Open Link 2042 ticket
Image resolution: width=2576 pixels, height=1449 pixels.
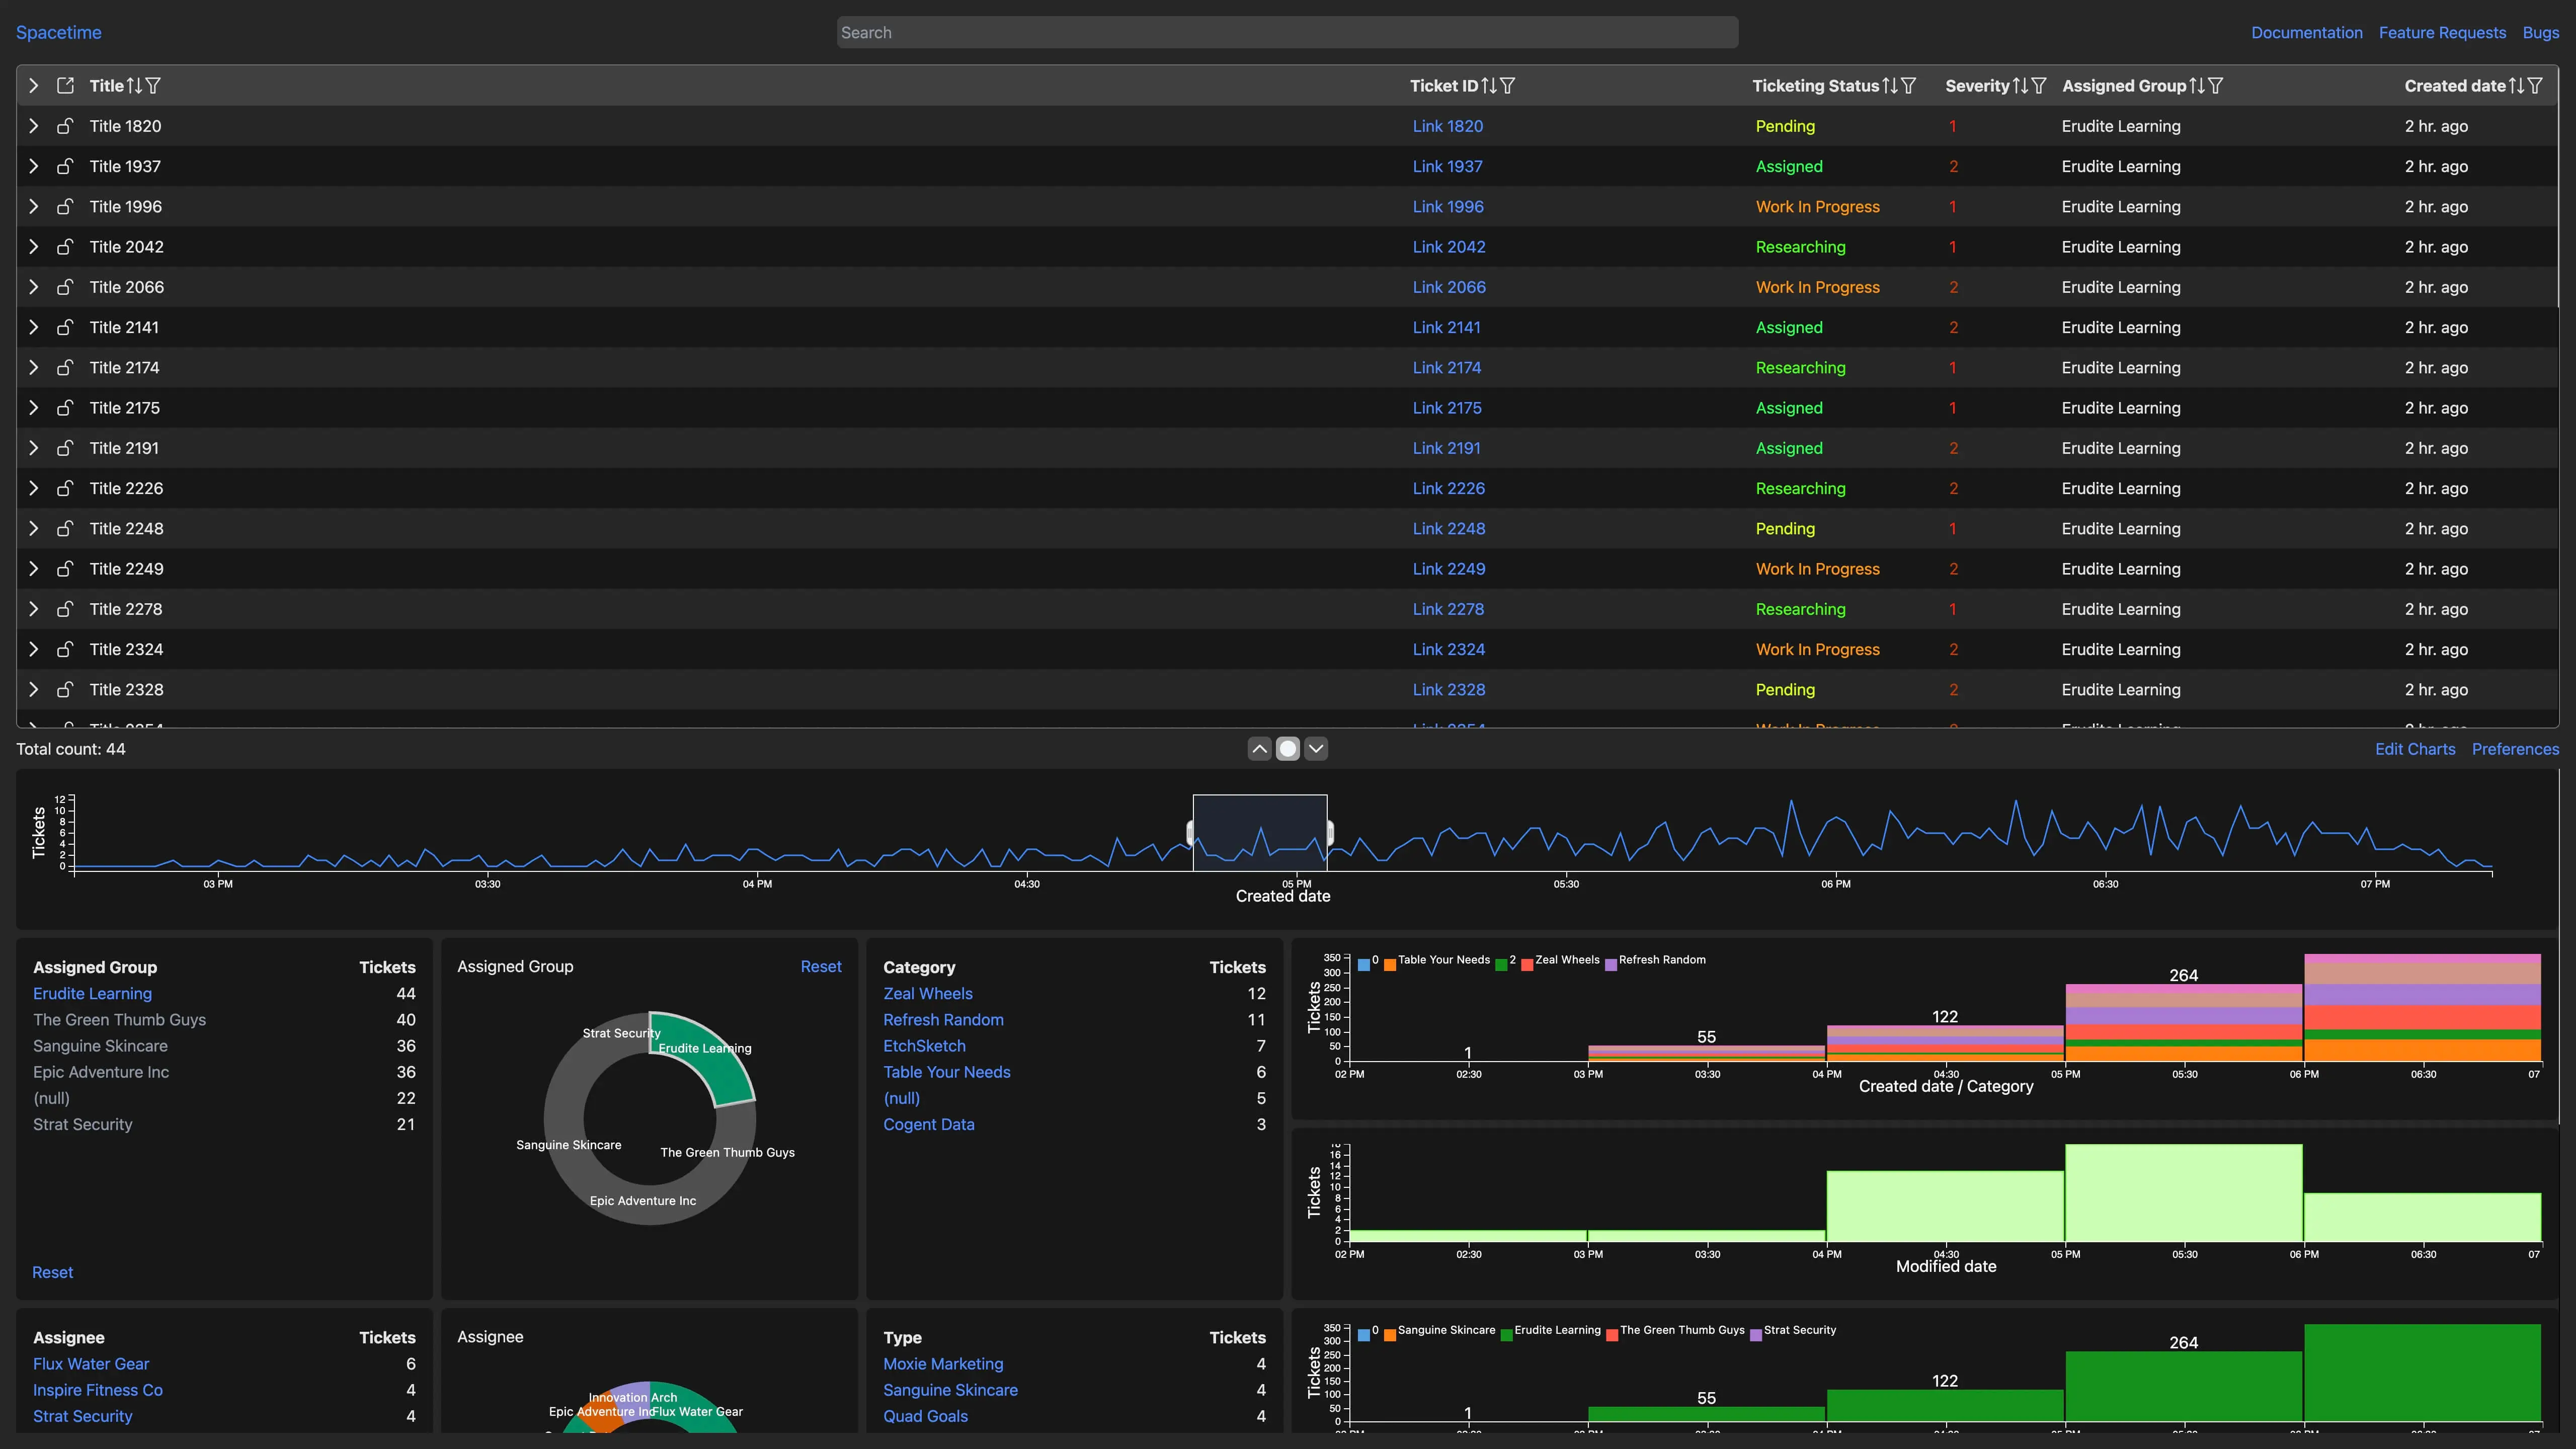pyautogui.click(x=1448, y=247)
